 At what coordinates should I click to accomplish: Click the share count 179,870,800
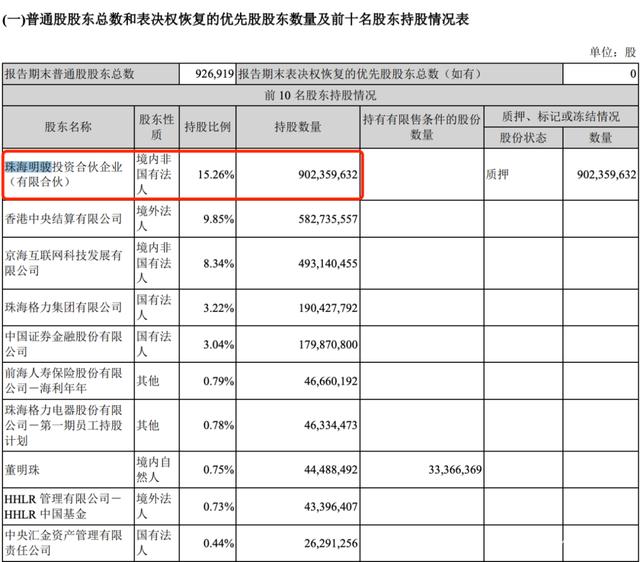(328, 344)
